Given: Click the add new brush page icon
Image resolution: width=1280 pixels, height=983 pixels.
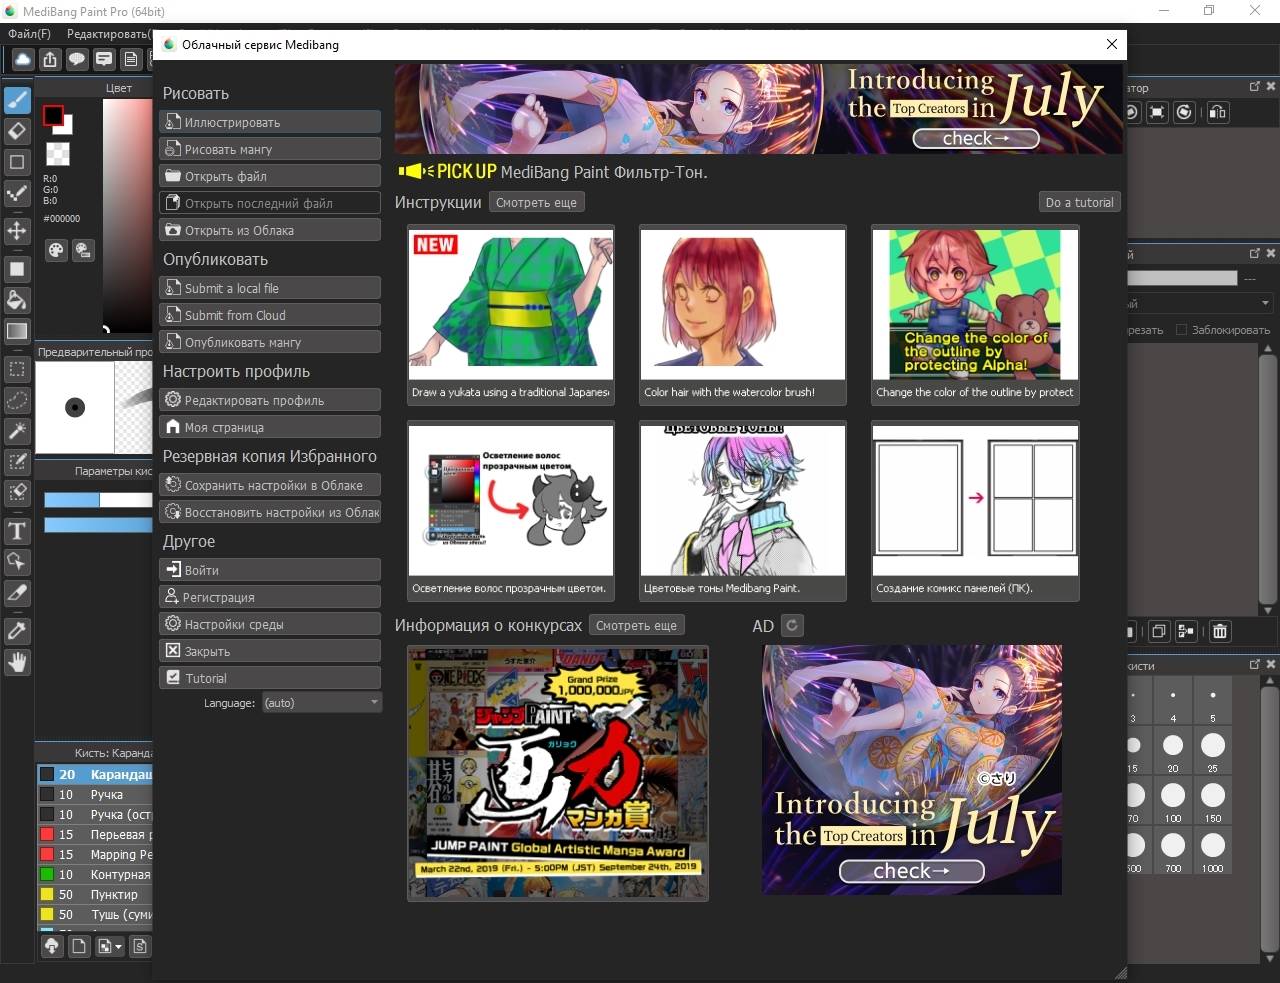Looking at the screenshot, I should pyautogui.click(x=79, y=946).
